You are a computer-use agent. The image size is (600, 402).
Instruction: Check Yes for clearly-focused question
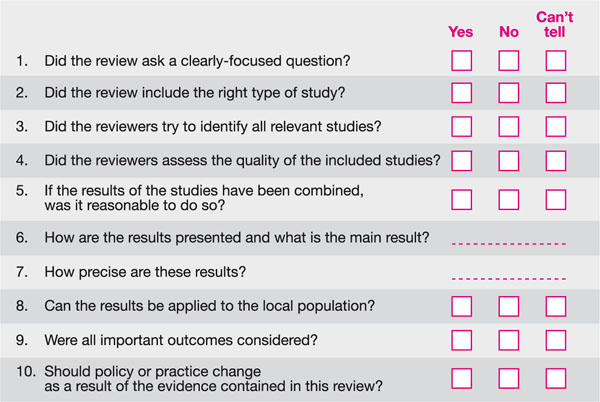(461, 61)
